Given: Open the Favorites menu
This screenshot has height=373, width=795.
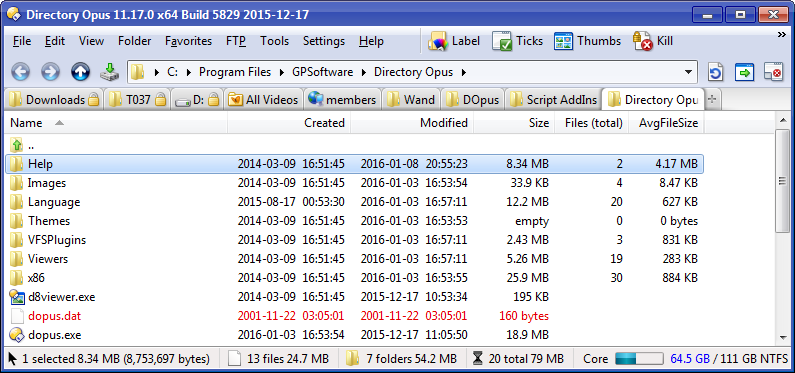Looking at the screenshot, I should coord(189,41).
